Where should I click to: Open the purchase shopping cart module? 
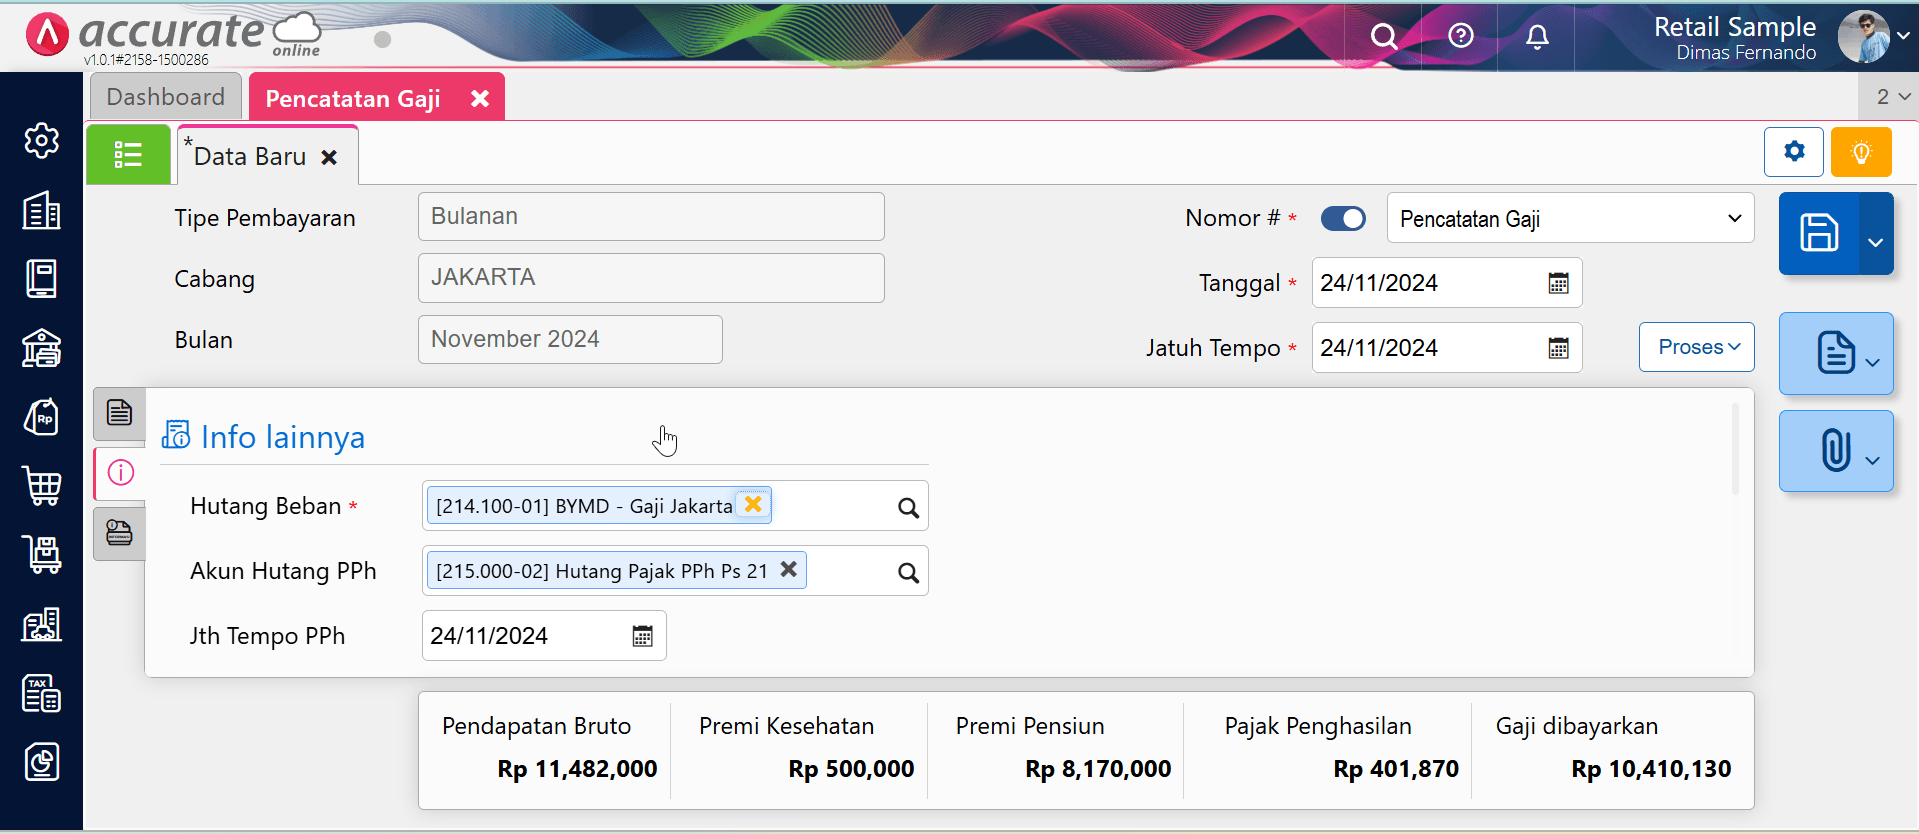[x=41, y=486]
